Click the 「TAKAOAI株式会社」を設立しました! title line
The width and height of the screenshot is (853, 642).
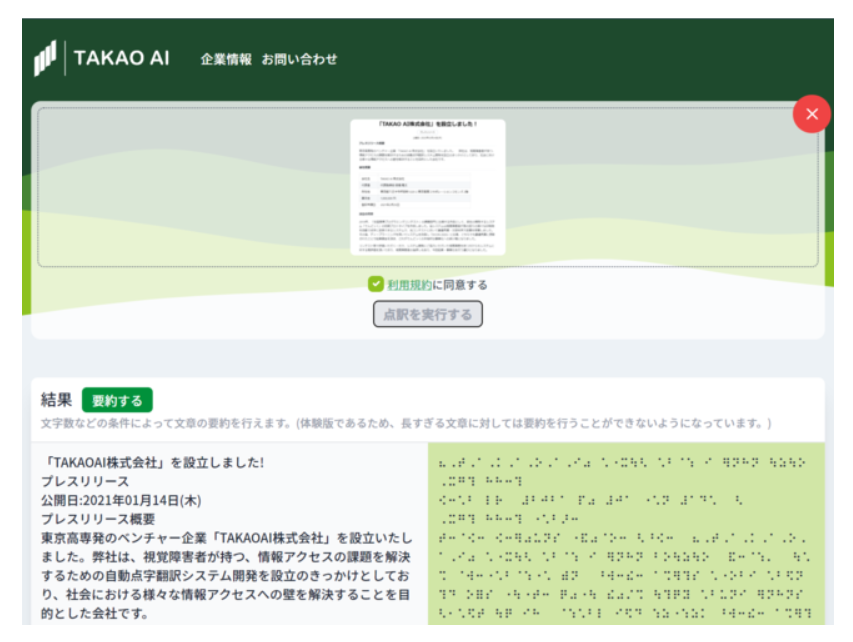(x=153, y=462)
